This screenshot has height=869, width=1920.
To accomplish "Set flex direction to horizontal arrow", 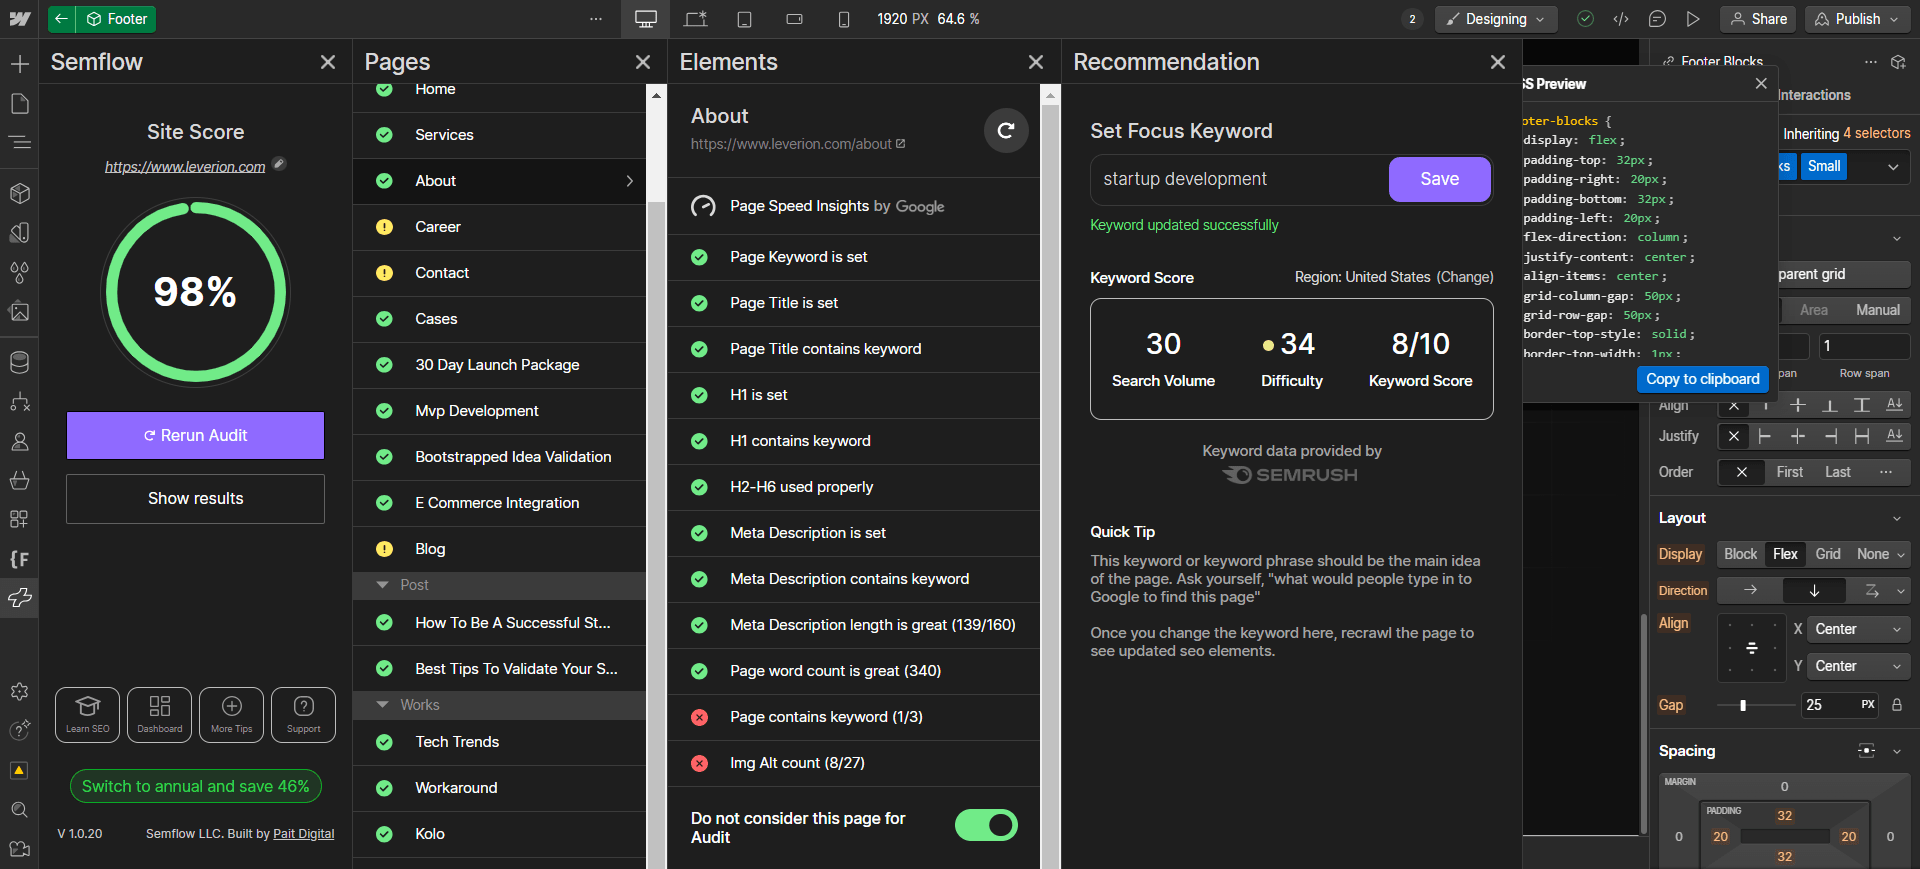I will point(1750,591).
